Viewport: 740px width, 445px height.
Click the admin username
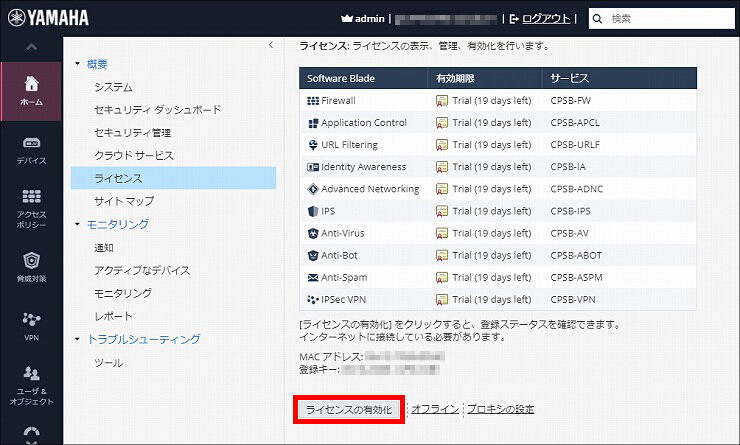370,18
